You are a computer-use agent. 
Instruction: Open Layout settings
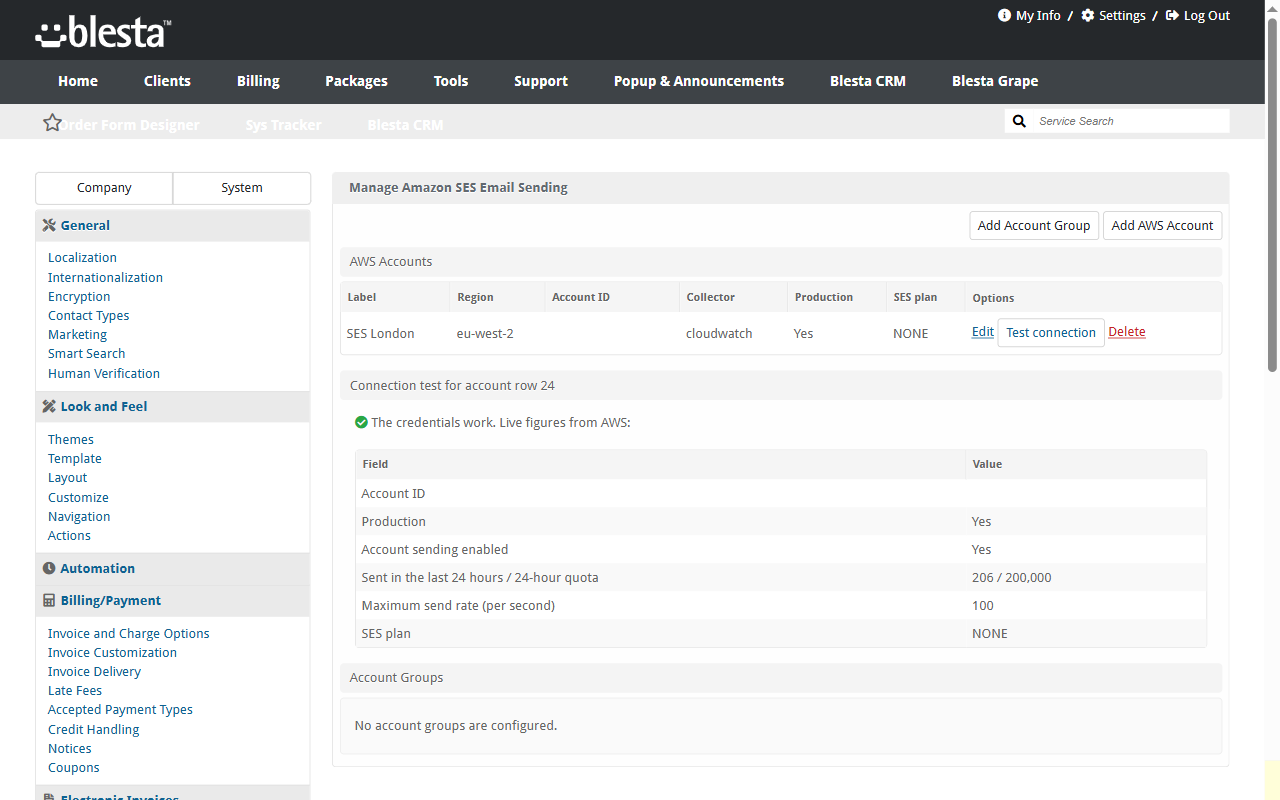click(68, 478)
